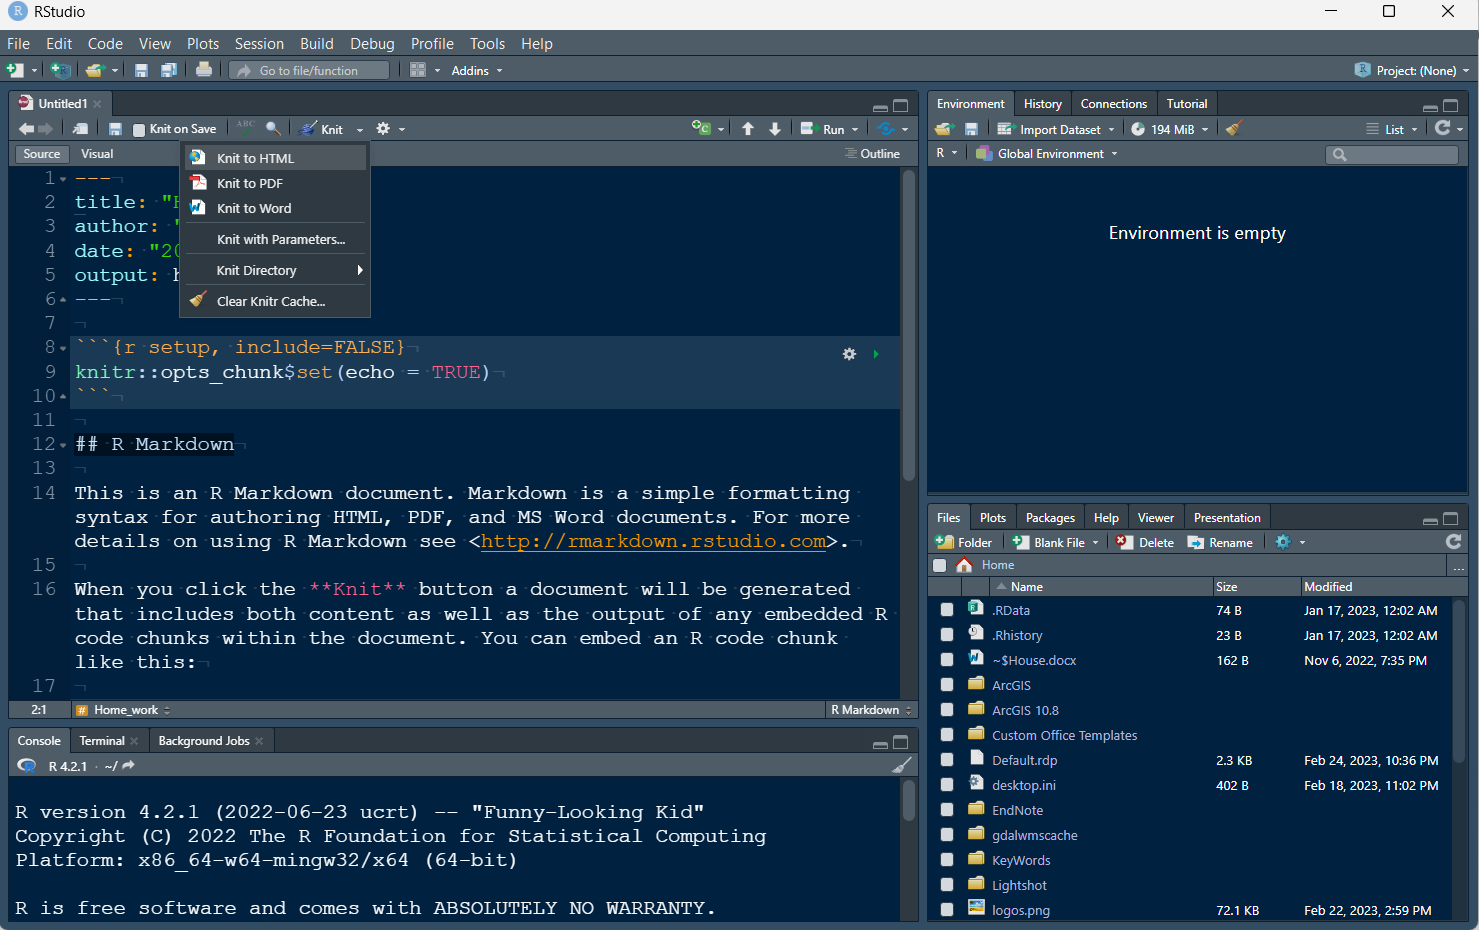1479x930 pixels.
Task: Open the Addins dropdown
Action: pyautogui.click(x=477, y=70)
